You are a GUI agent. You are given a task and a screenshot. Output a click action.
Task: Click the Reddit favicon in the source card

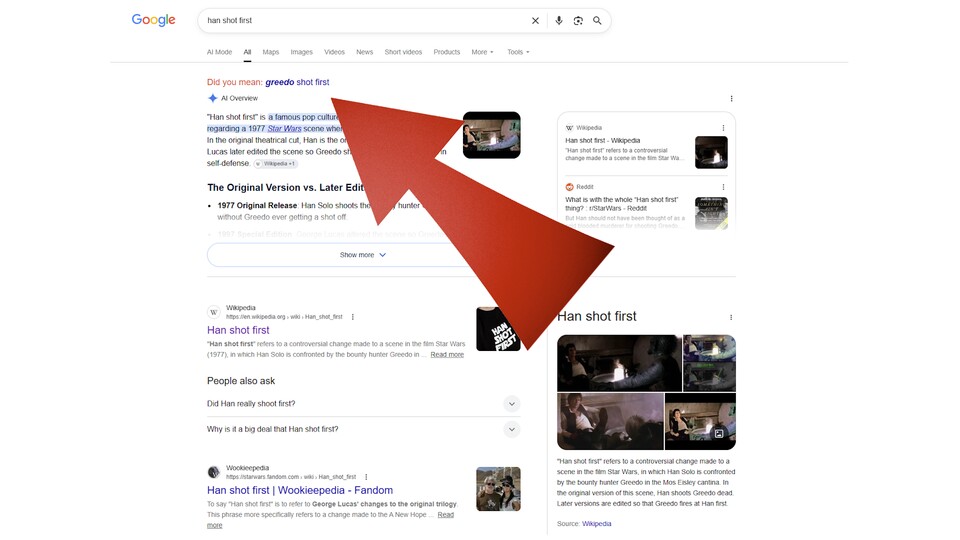coord(569,187)
